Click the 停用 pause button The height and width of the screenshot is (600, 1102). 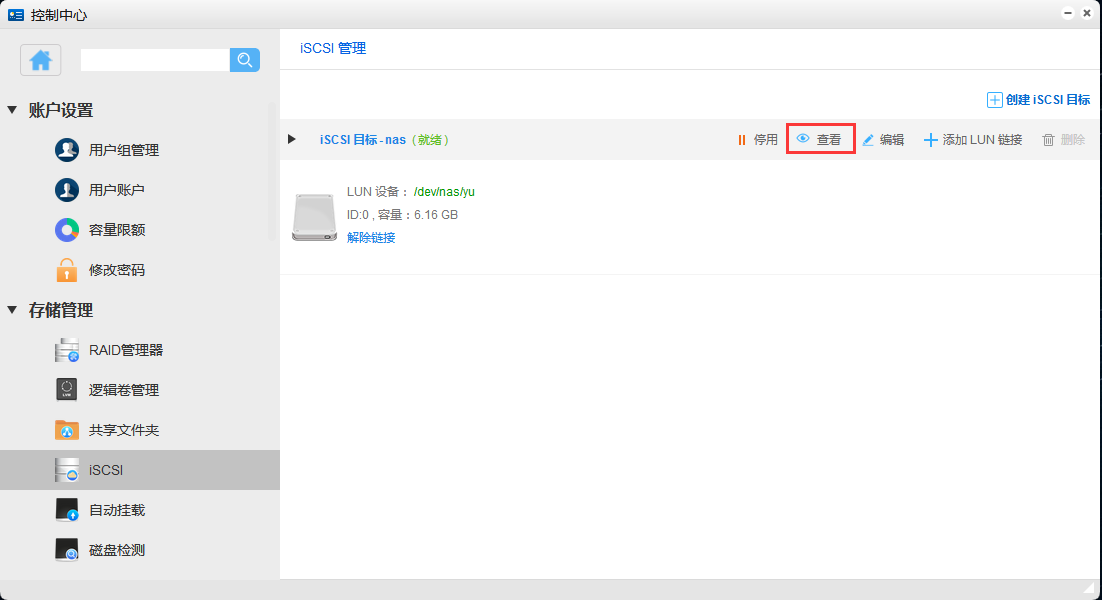758,140
